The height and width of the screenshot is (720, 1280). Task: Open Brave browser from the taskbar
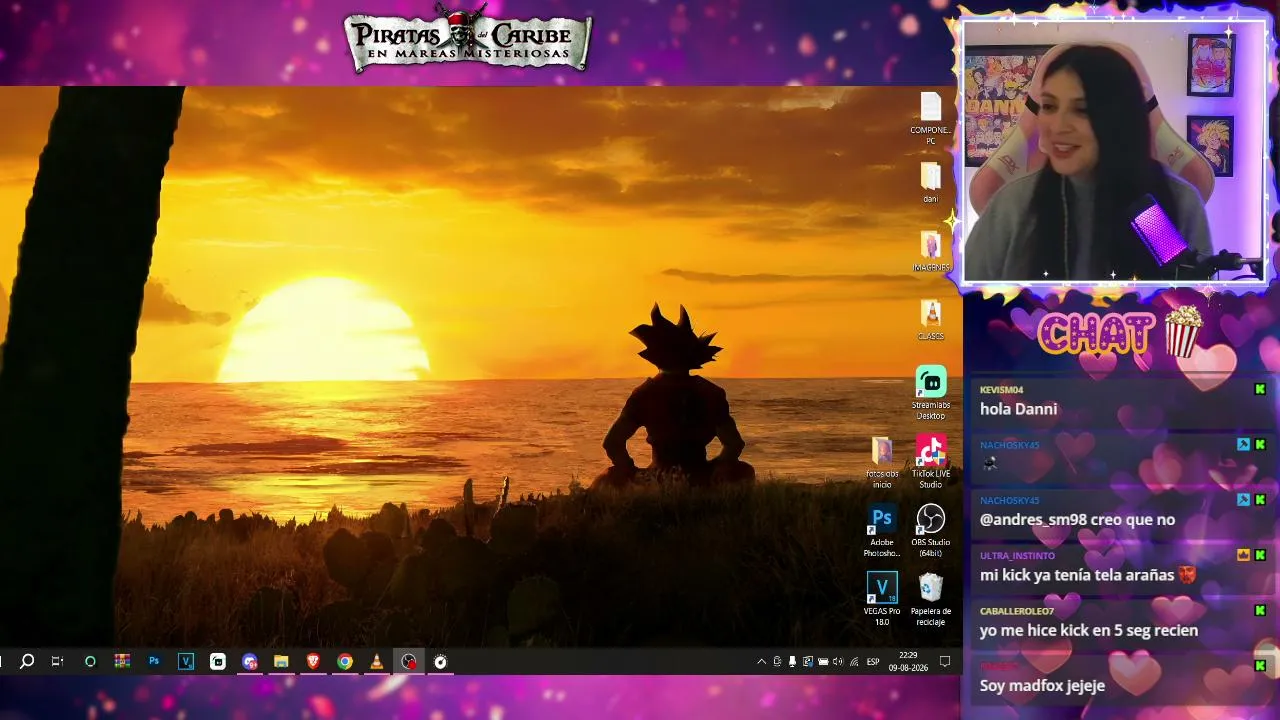[x=313, y=661]
